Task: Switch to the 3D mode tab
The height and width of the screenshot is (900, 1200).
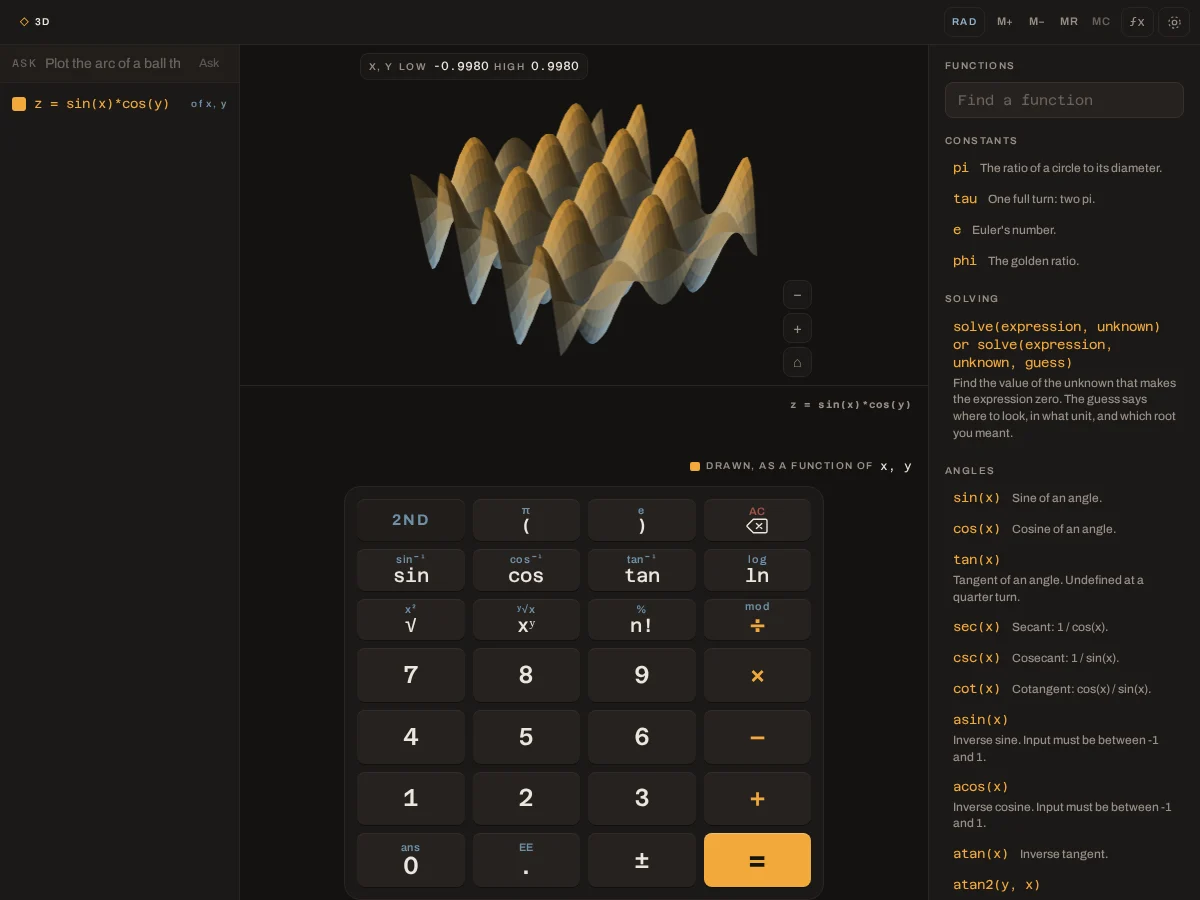Action: click(35, 22)
